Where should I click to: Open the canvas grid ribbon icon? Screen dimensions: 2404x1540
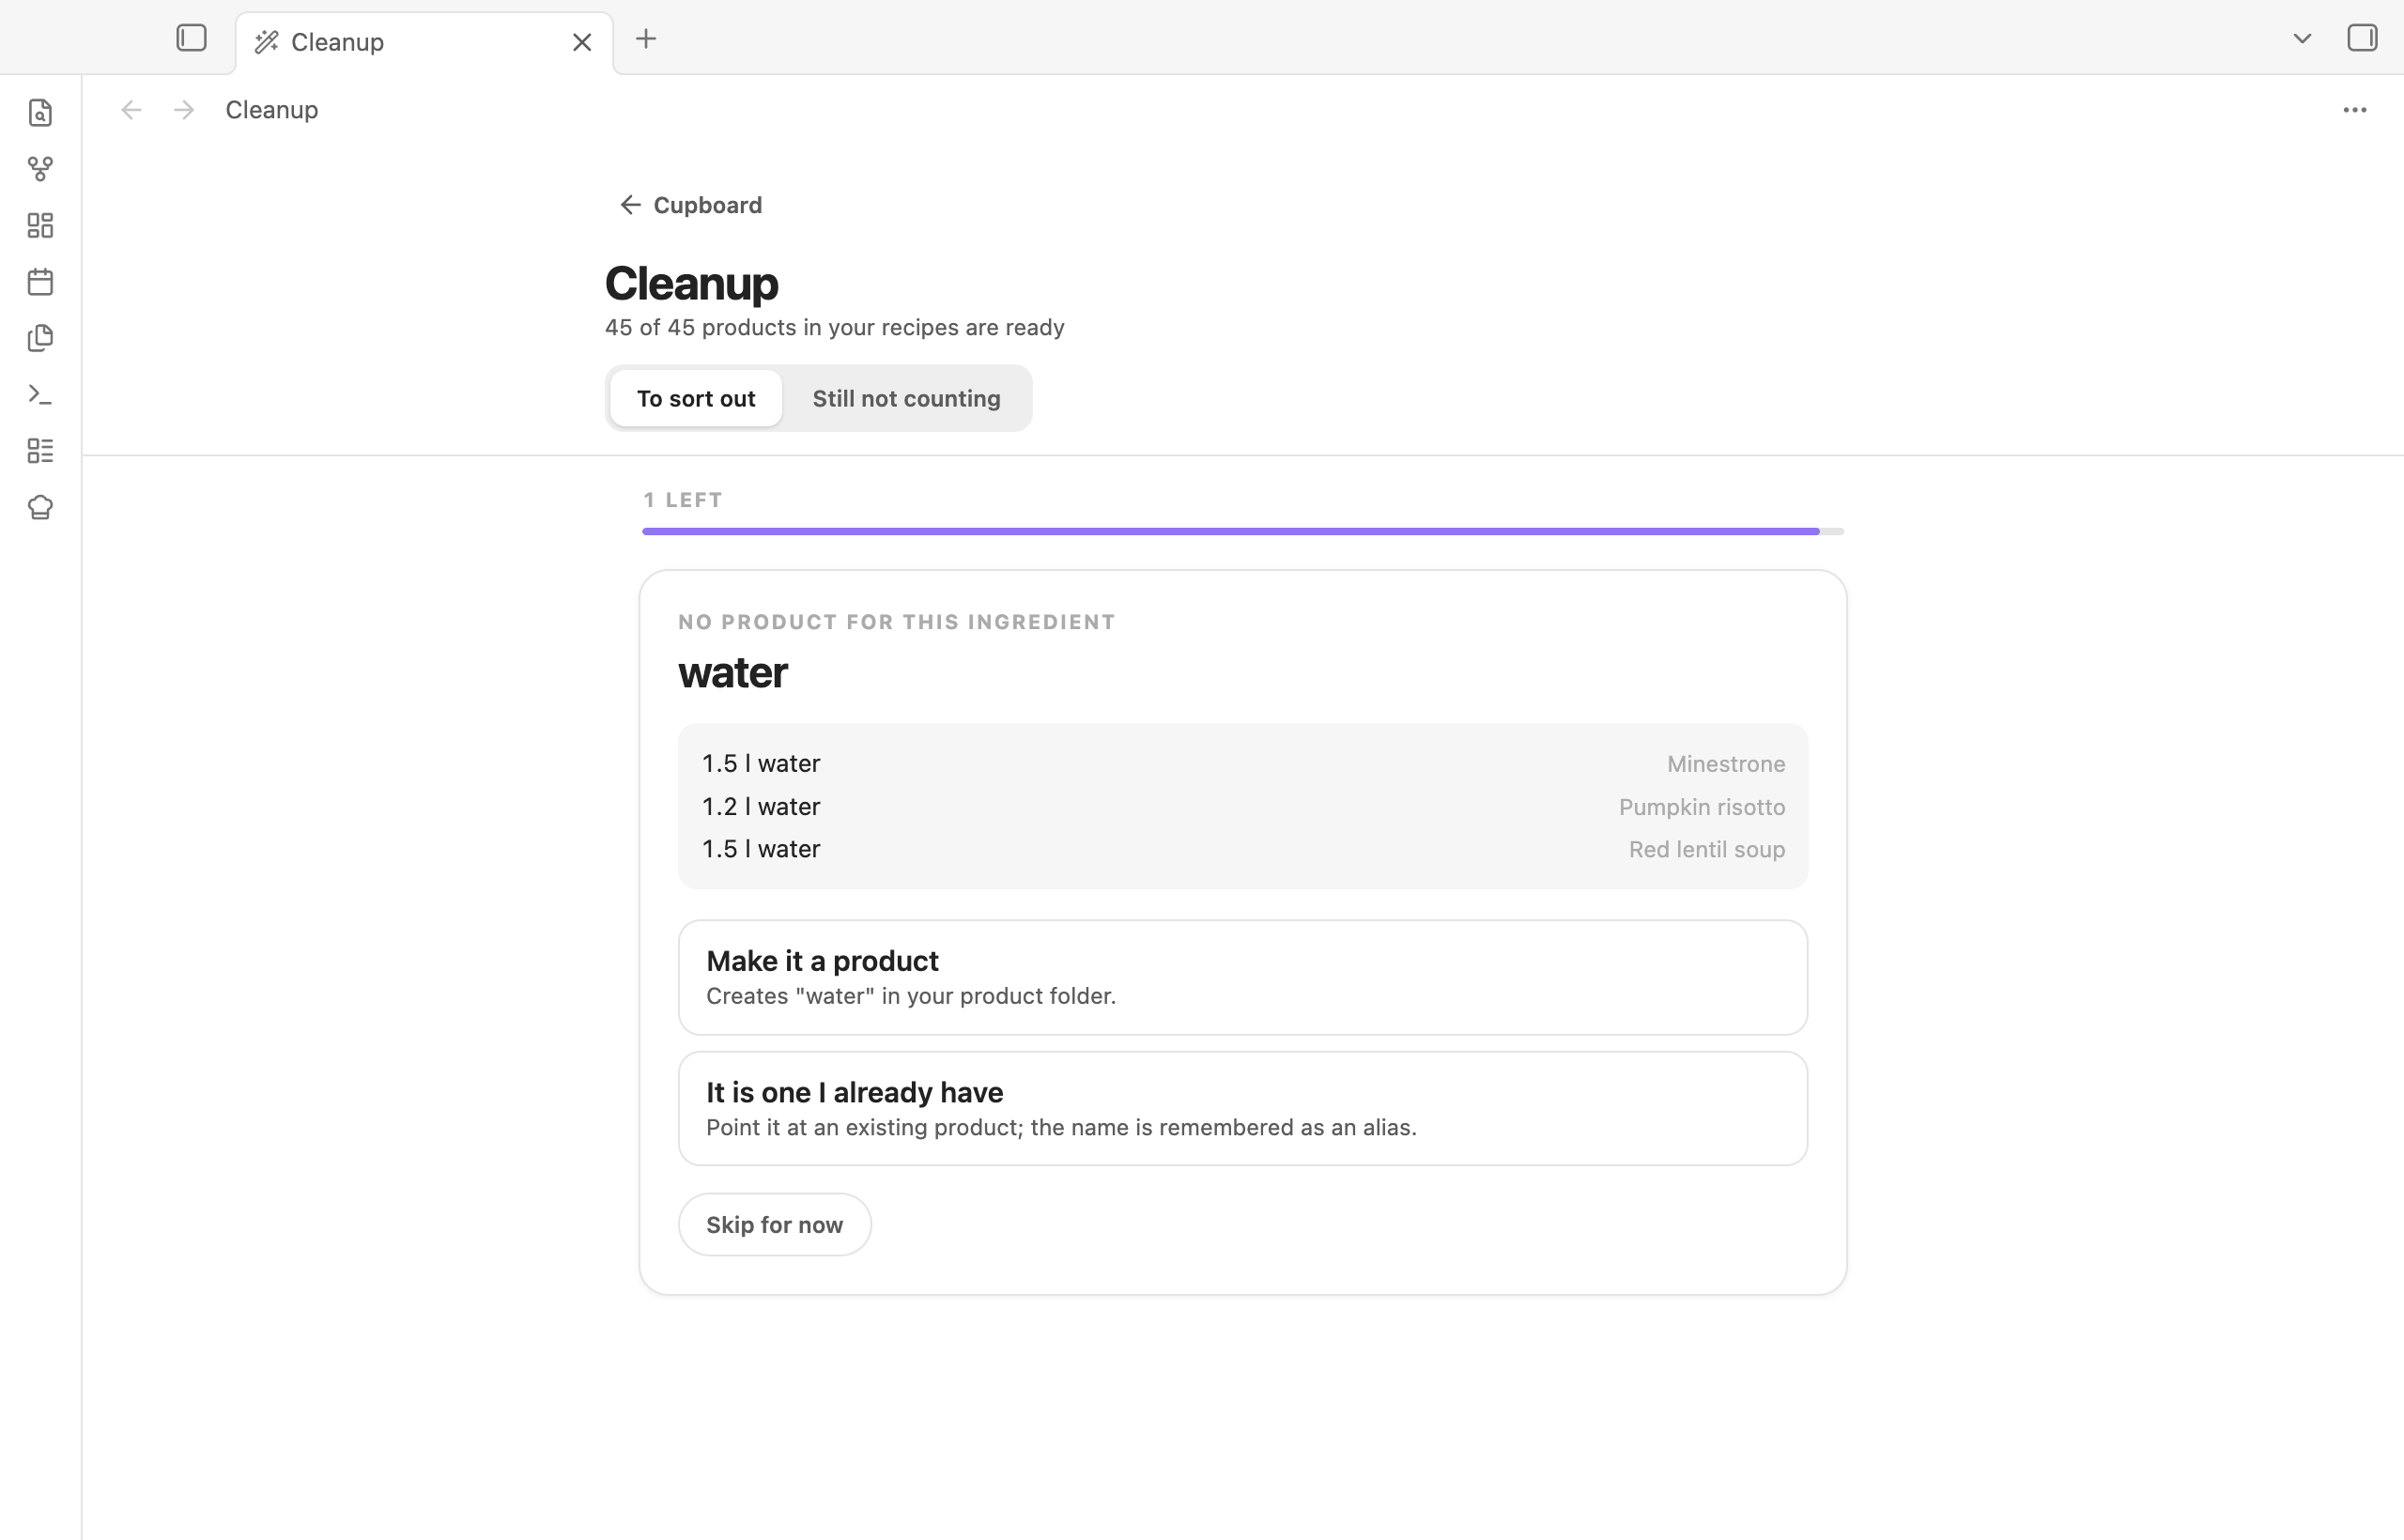pyautogui.click(x=40, y=225)
